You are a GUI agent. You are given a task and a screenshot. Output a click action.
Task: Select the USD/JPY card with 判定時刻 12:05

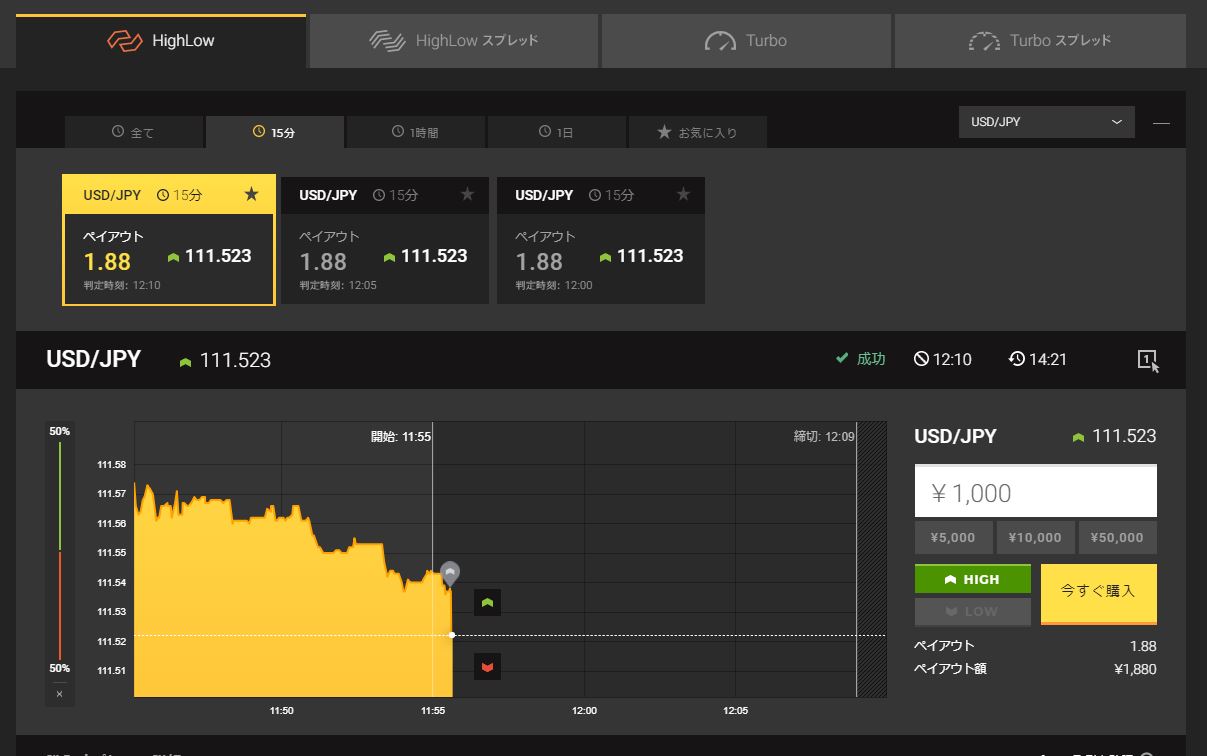pyautogui.click(x=385, y=240)
